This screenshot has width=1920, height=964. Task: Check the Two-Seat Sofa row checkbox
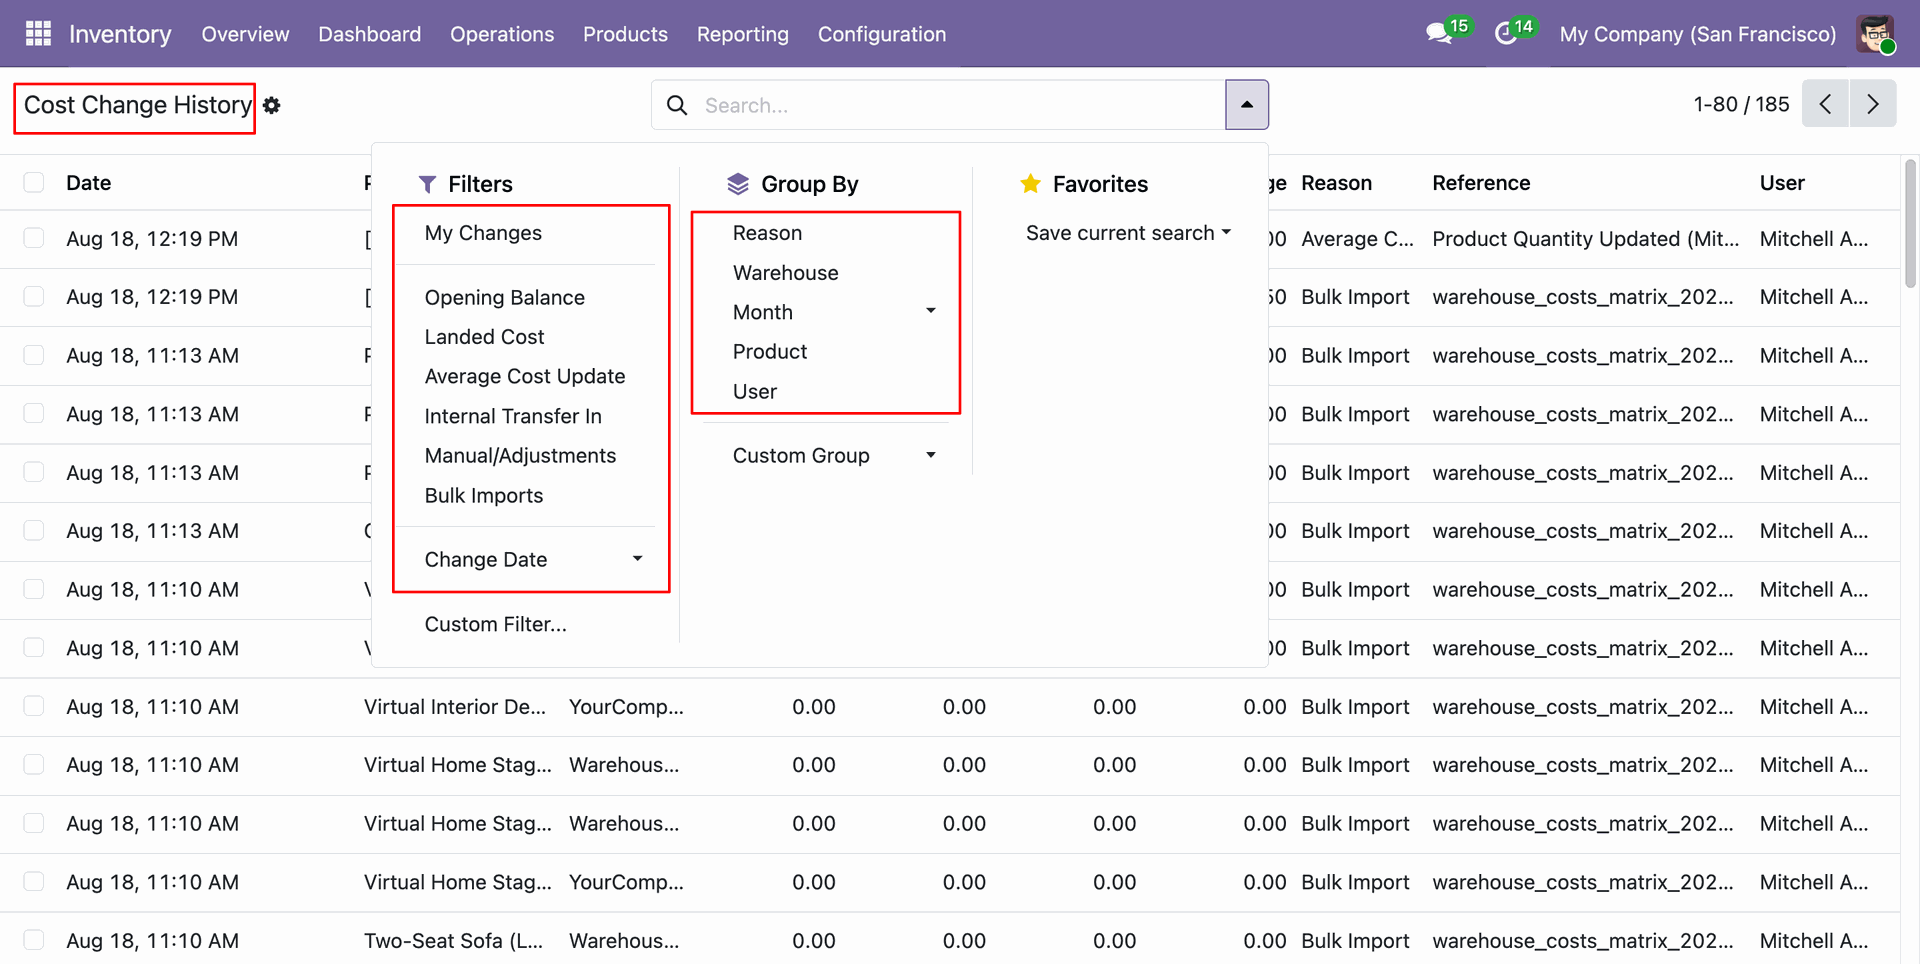coord(34,940)
